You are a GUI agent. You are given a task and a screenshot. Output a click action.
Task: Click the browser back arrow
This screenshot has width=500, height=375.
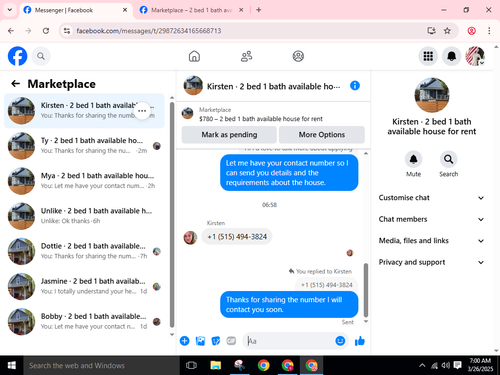pos(11,31)
